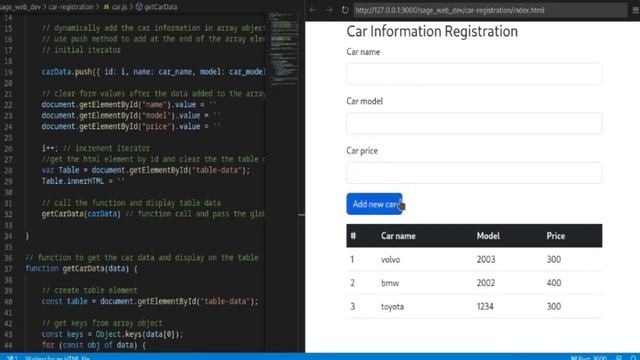The width and height of the screenshot is (640, 360).
Task: Place cursor on getCarData(carData) call line 32
Action: (153, 214)
